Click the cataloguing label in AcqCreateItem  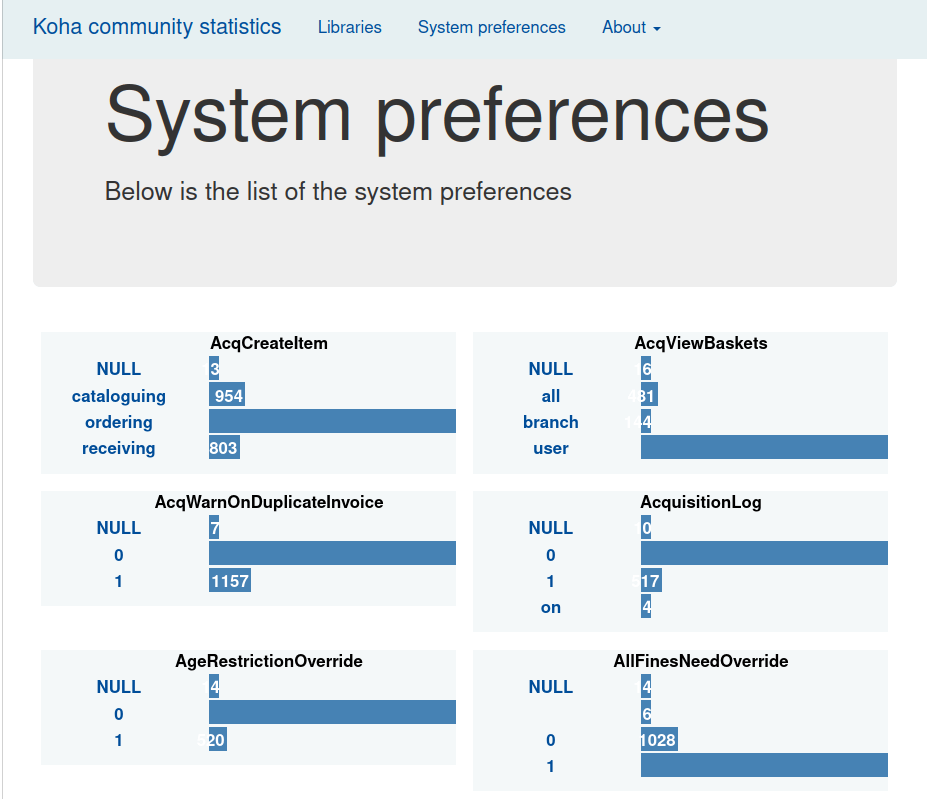[x=119, y=396]
